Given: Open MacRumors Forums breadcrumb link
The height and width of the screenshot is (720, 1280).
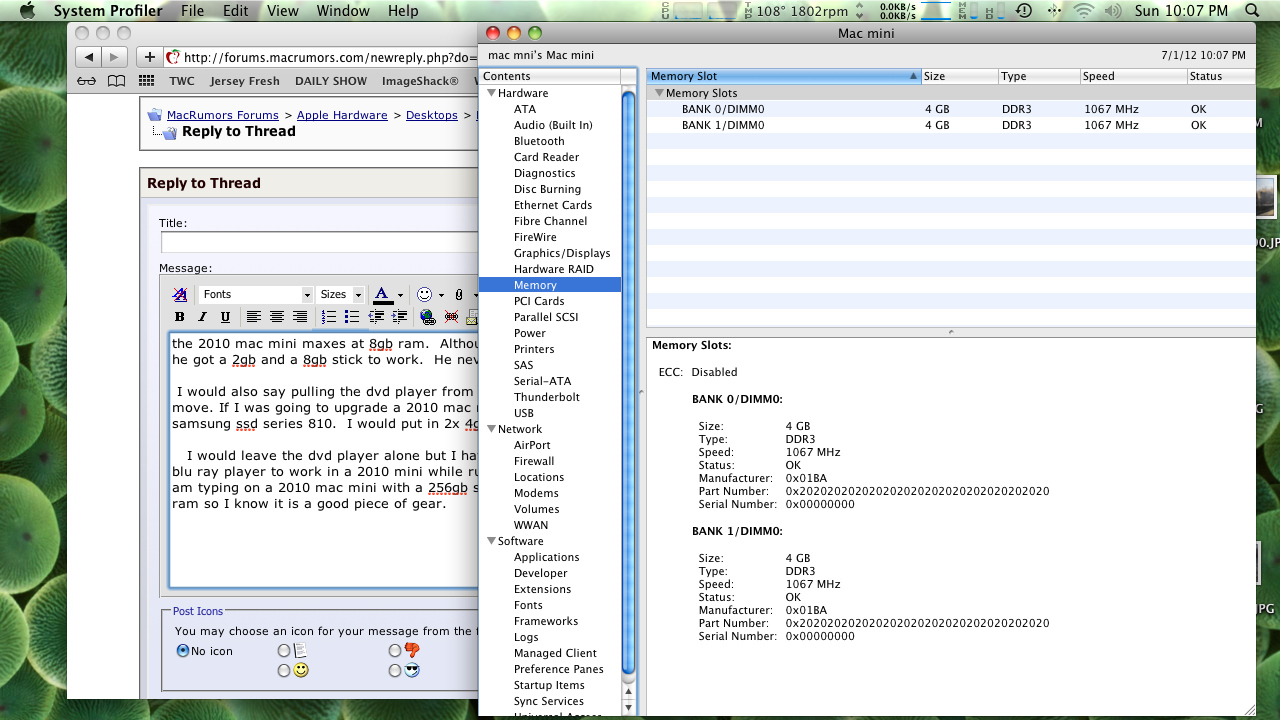Looking at the screenshot, I should 223,115.
